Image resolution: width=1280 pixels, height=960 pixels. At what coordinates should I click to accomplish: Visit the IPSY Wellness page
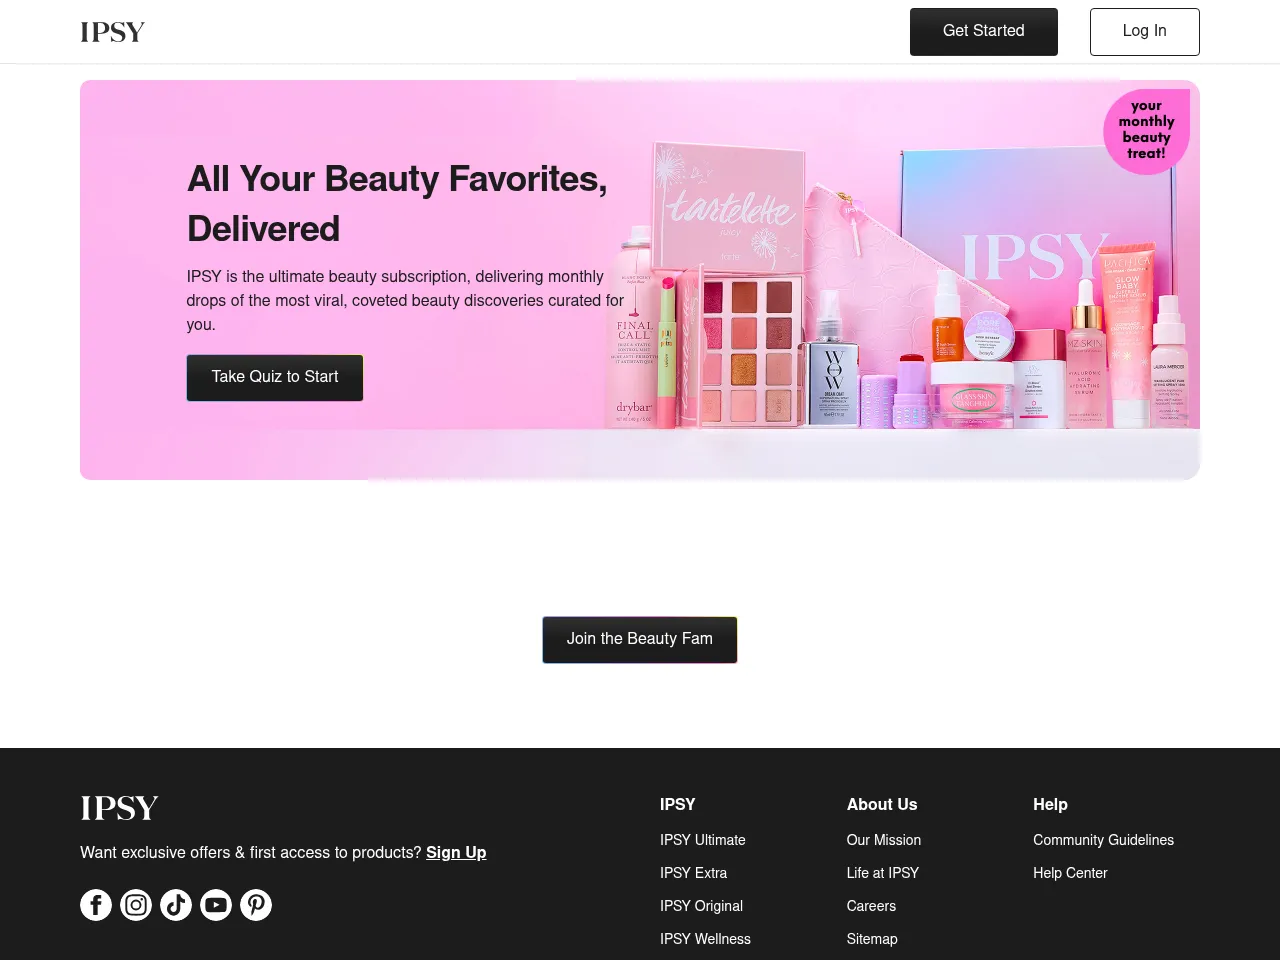[705, 939]
